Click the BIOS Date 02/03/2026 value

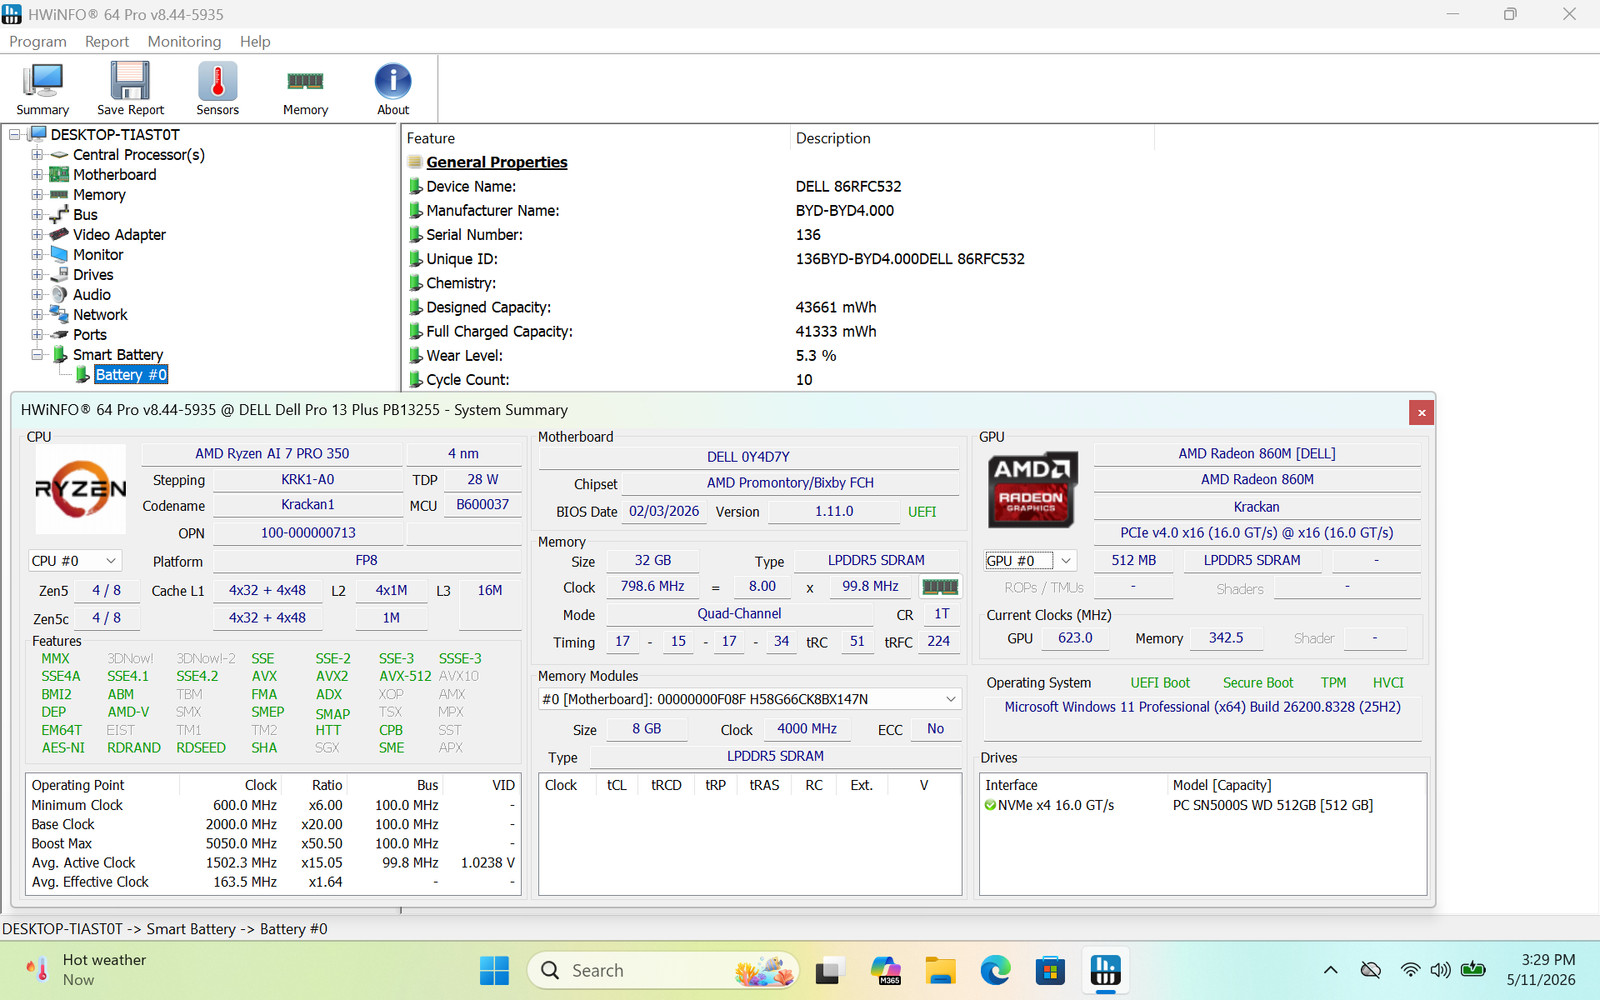664,512
